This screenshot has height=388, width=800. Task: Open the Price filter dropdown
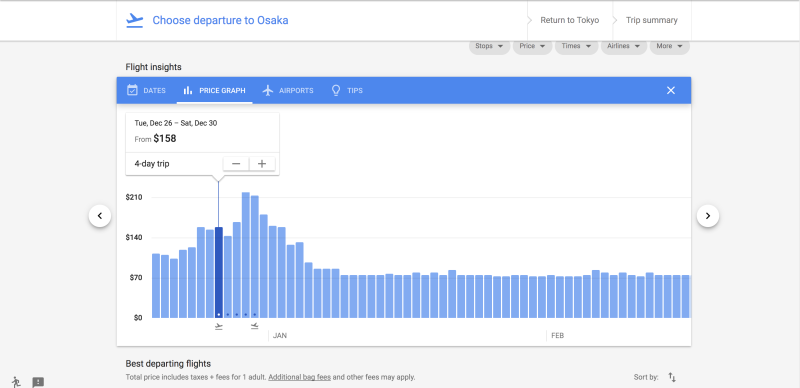(x=532, y=46)
